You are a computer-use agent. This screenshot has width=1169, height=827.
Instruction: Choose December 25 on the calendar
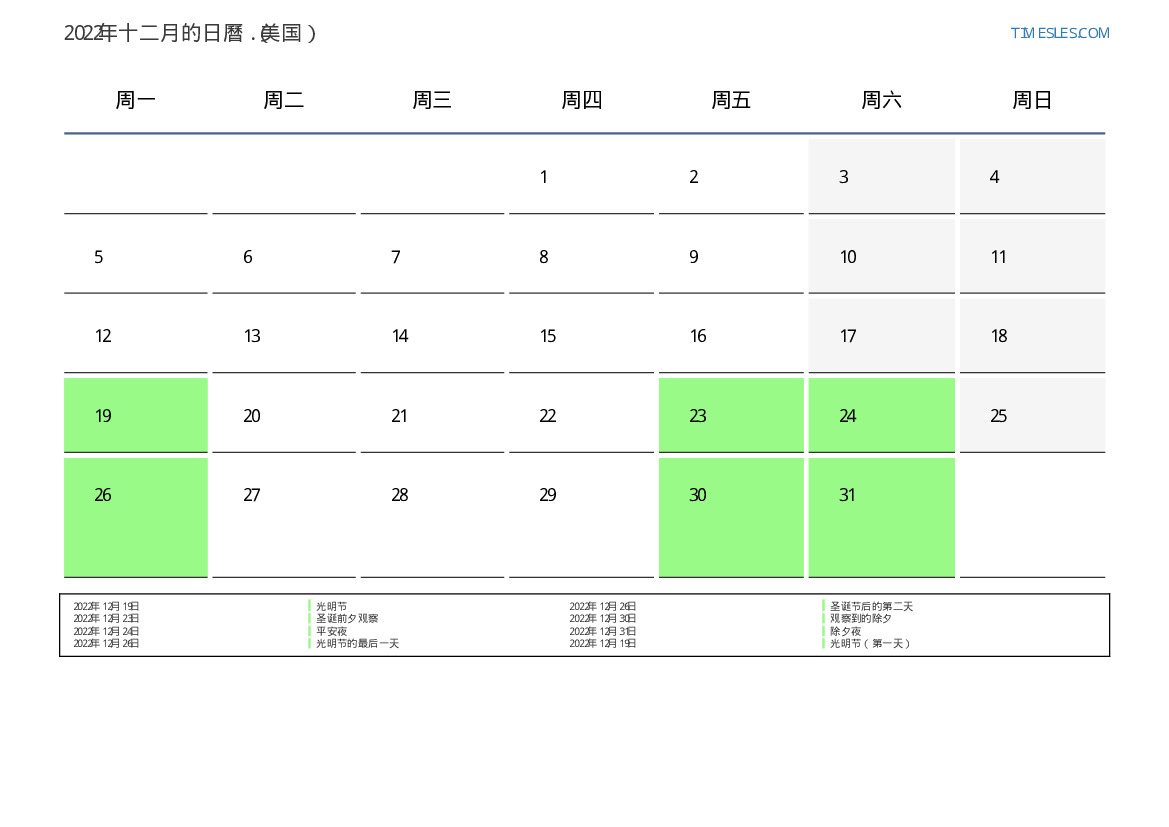[x=1032, y=415]
